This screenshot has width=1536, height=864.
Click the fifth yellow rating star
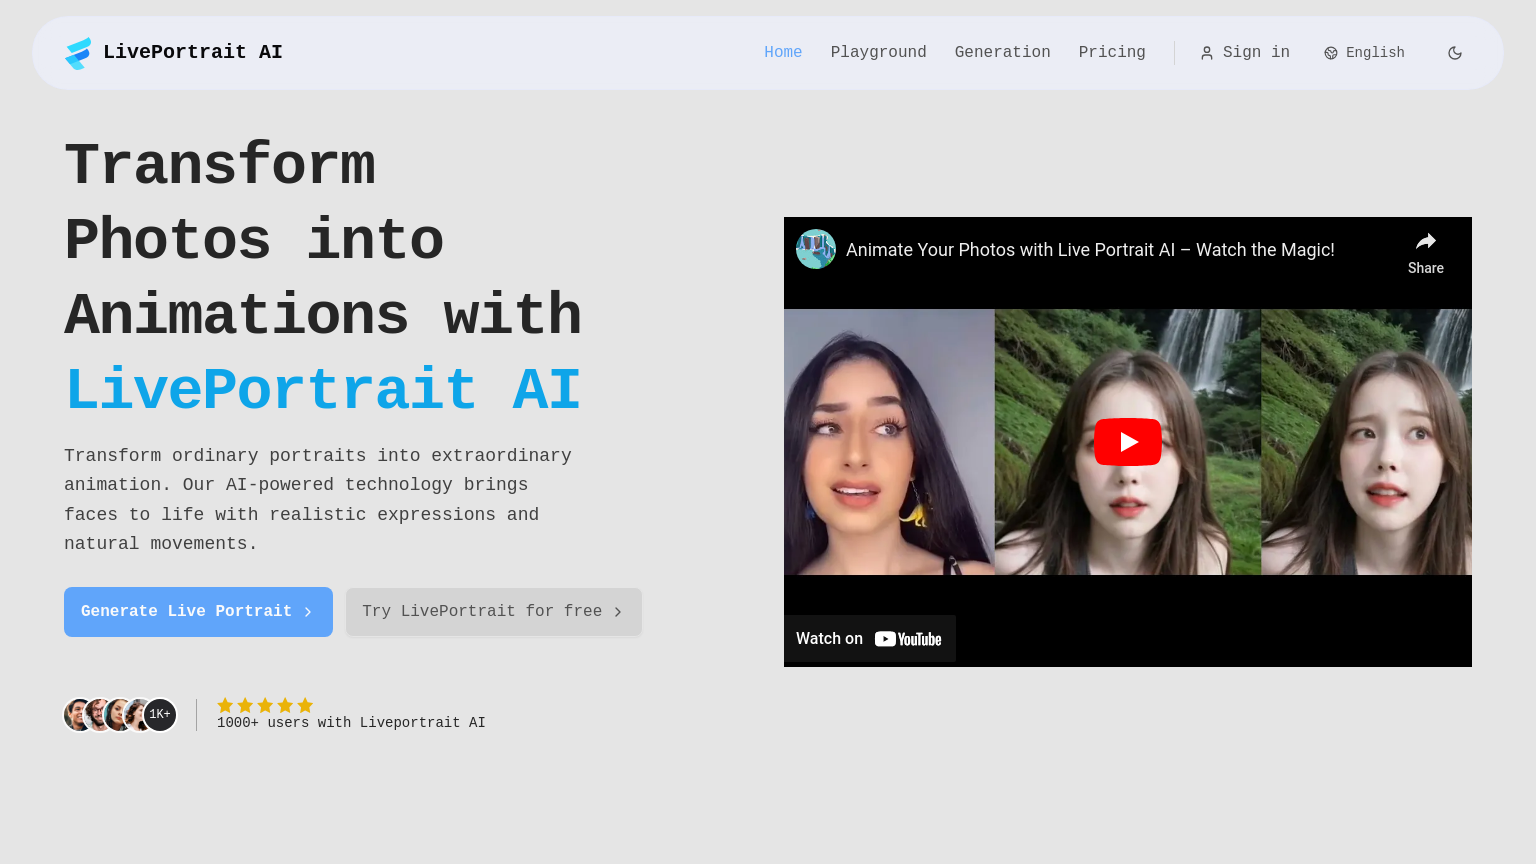tap(305, 705)
